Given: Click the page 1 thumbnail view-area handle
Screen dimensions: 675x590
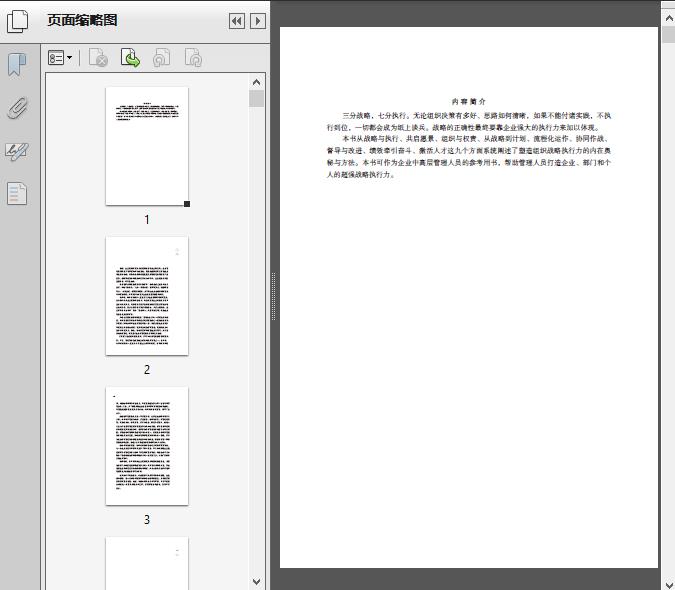Looking at the screenshot, I should tap(187, 204).
